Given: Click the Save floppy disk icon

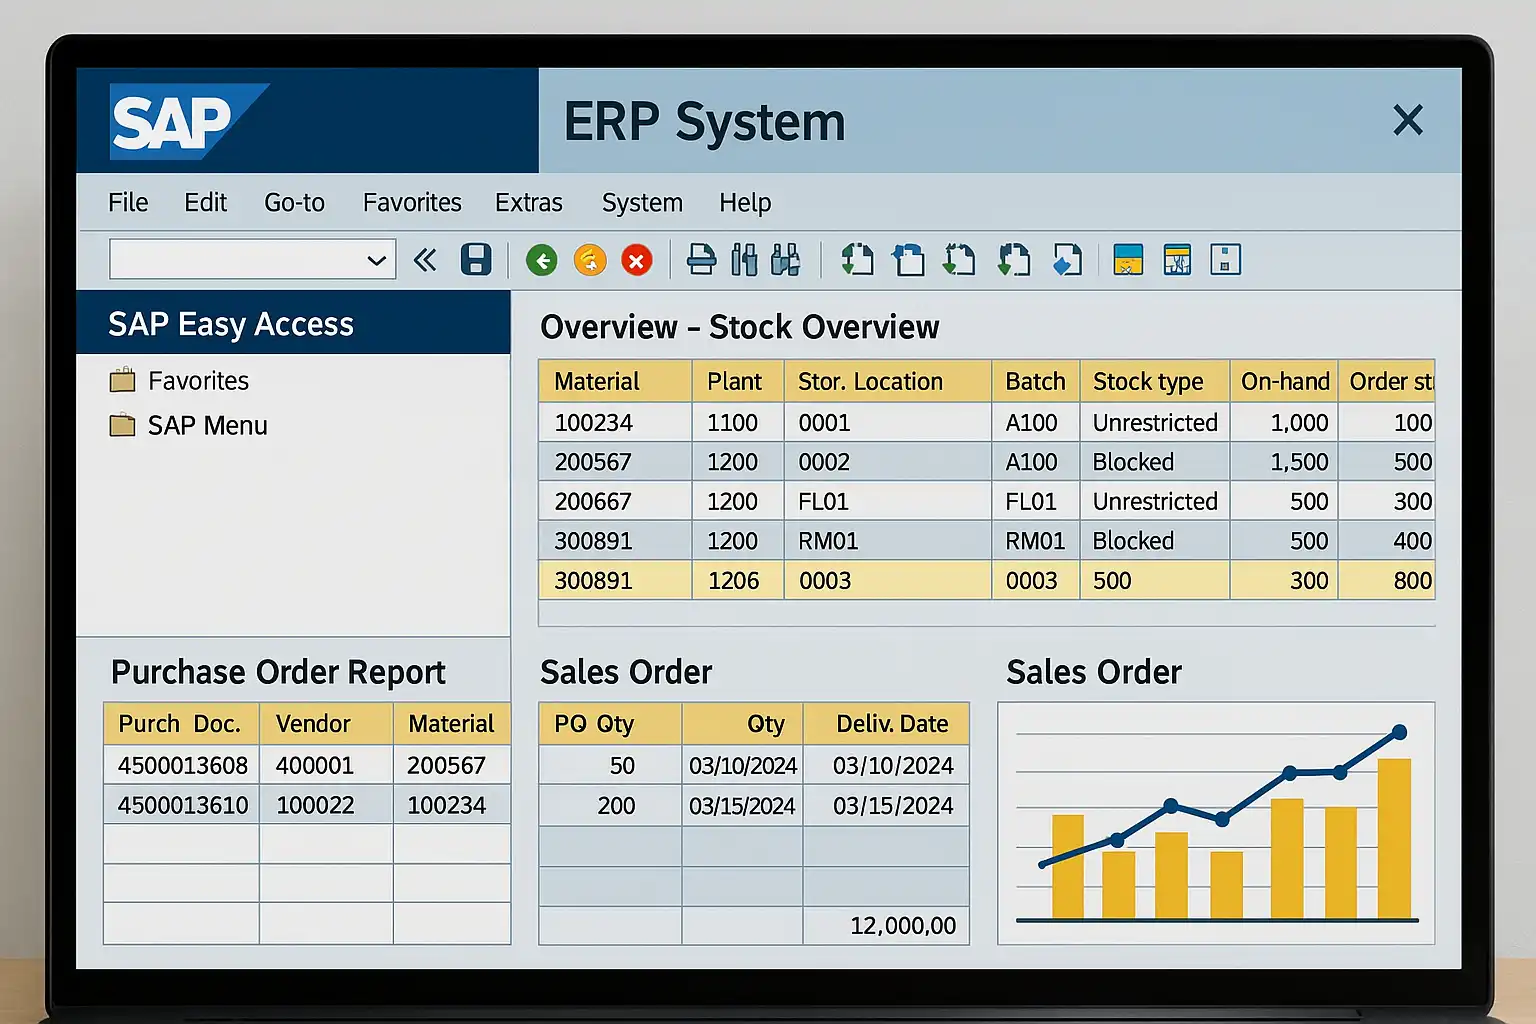Looking at the screenshot, I should [x=476, y=260].
